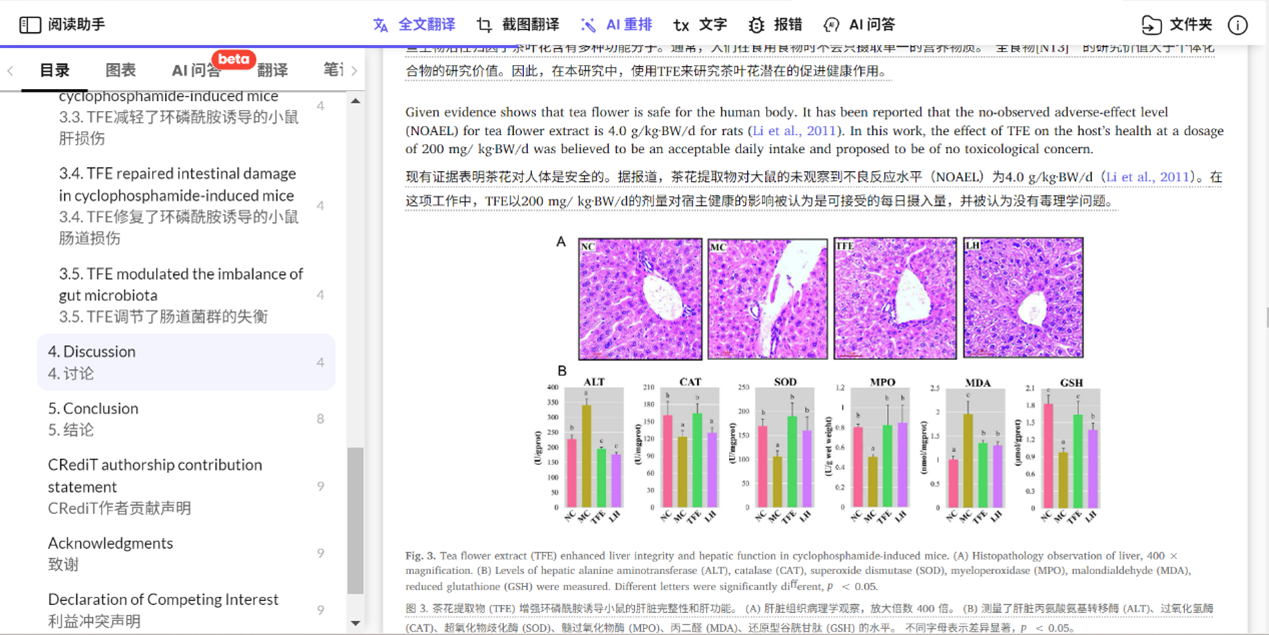Jump to section 3.3 TFE减轻了环磷酰胺诱导的小鼠肝损伤
Viewport: 1269px width, 635px height.
click(x=178, y=127)
